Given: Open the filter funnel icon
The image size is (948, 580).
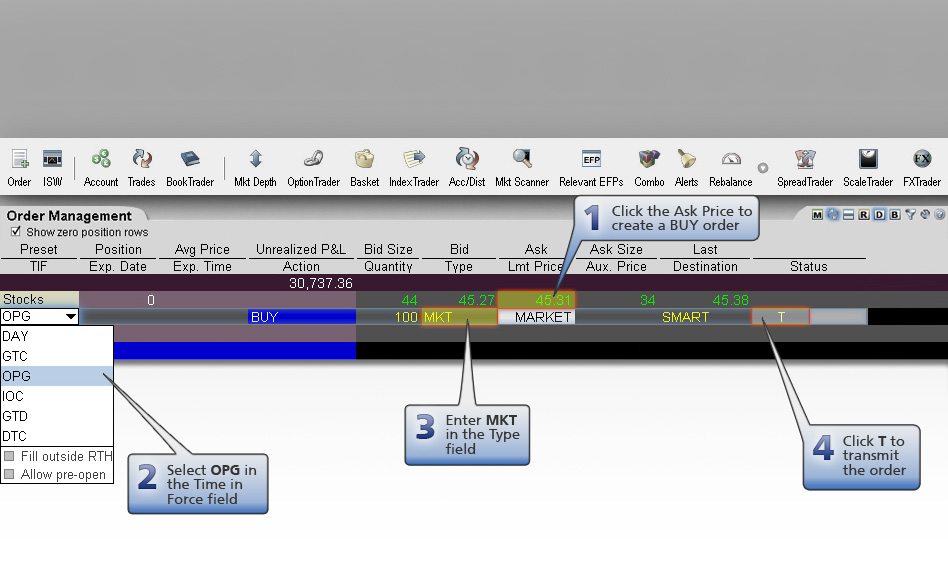Looking at the screenshot, I should pos(911,215).
